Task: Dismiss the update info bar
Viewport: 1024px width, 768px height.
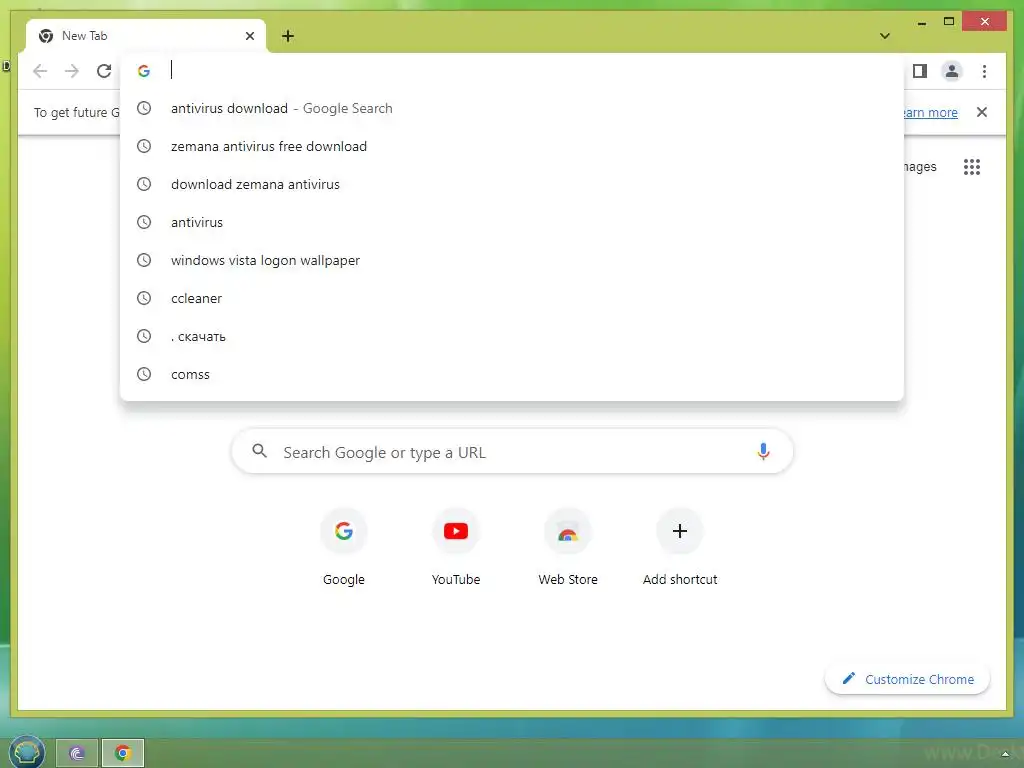Action: click(x=982, y=112)
